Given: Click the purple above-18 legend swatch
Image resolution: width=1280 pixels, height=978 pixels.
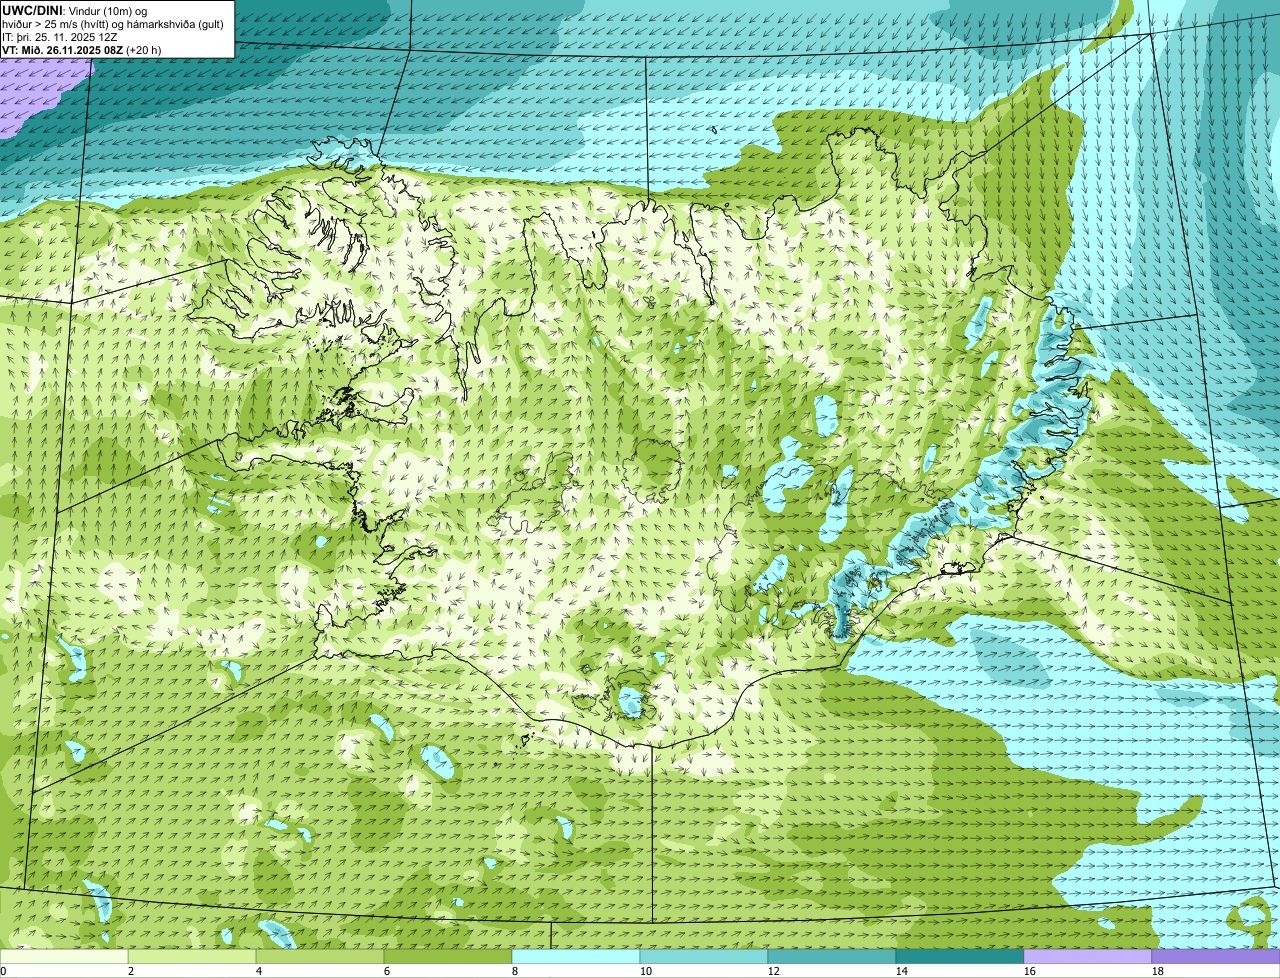Looking at the screenshot, I should click(1216, 956).
